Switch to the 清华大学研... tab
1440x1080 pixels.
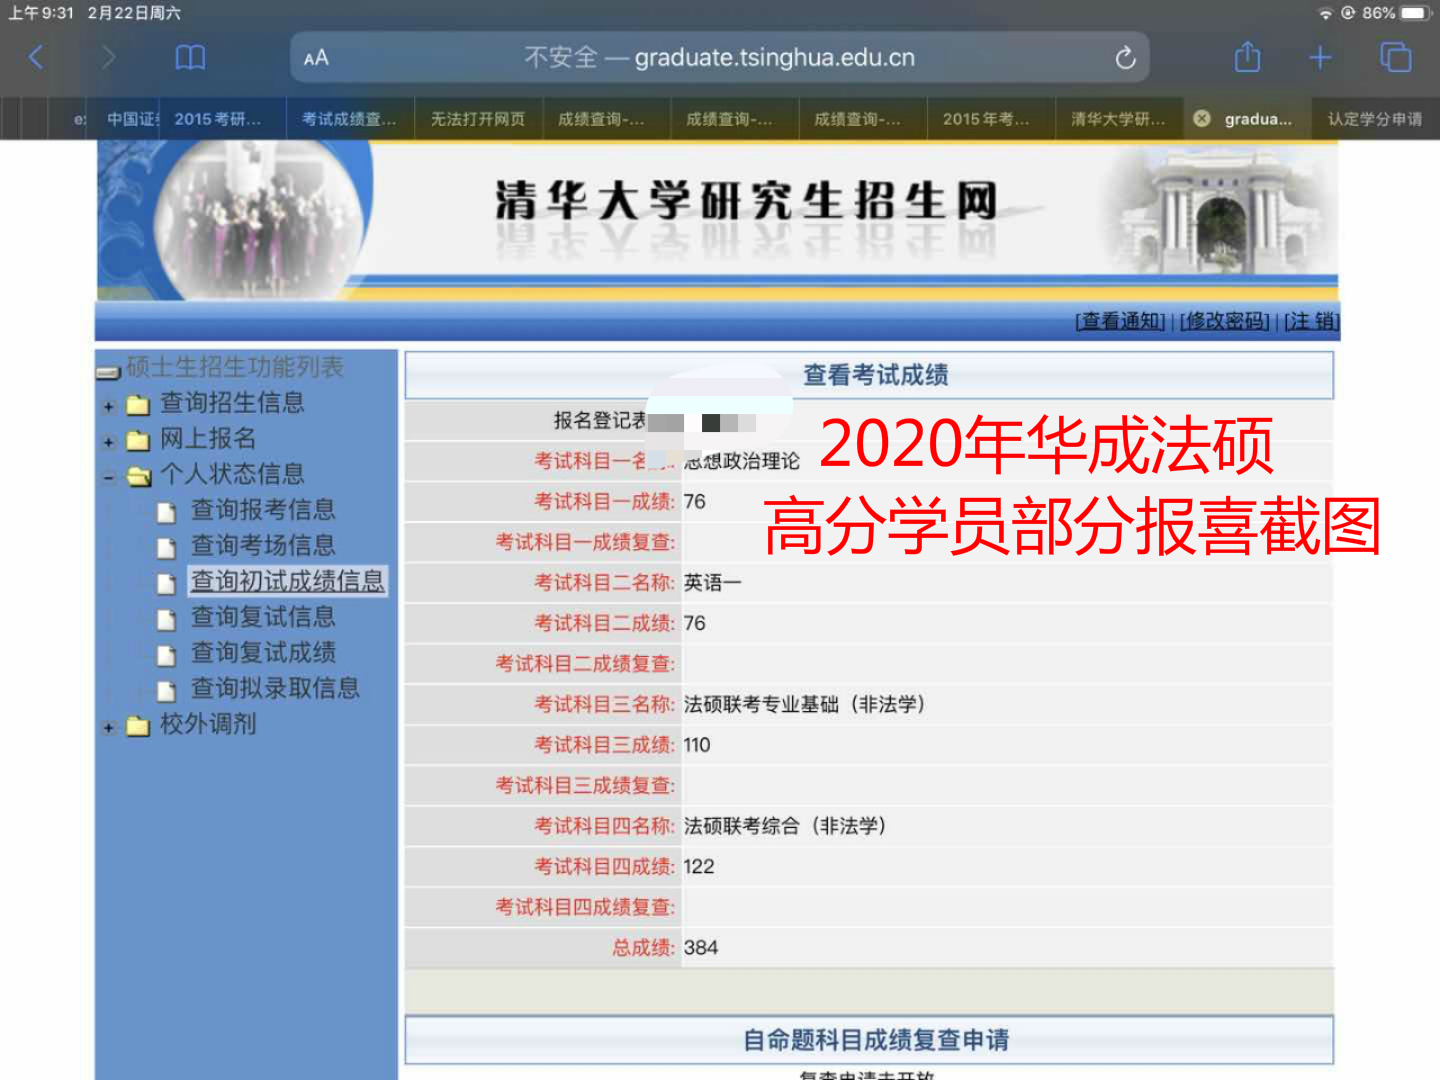tap(1118, 119)
